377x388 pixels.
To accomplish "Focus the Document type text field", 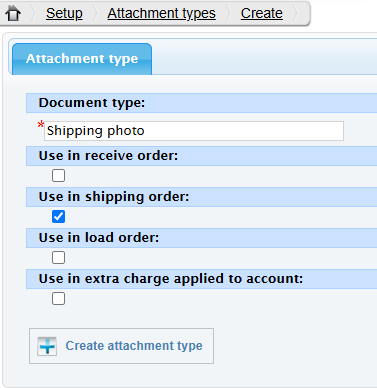I will (194, 131).
